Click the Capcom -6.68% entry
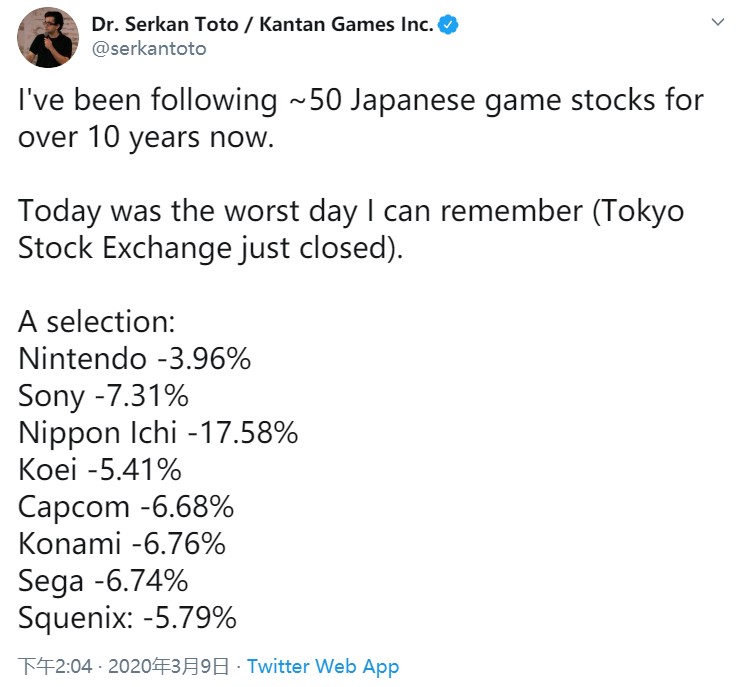Screen dimensions: 745x687 [x=126, y=507]
